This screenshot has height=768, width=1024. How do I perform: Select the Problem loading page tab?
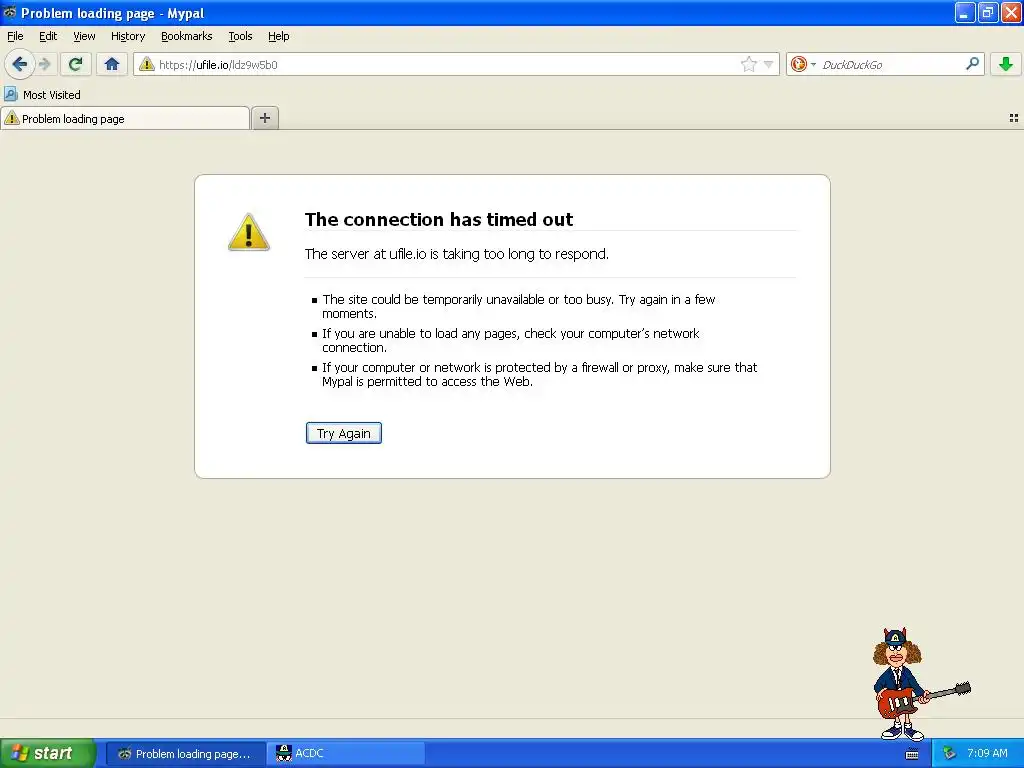pyautogui.click(x=125, y=119)
